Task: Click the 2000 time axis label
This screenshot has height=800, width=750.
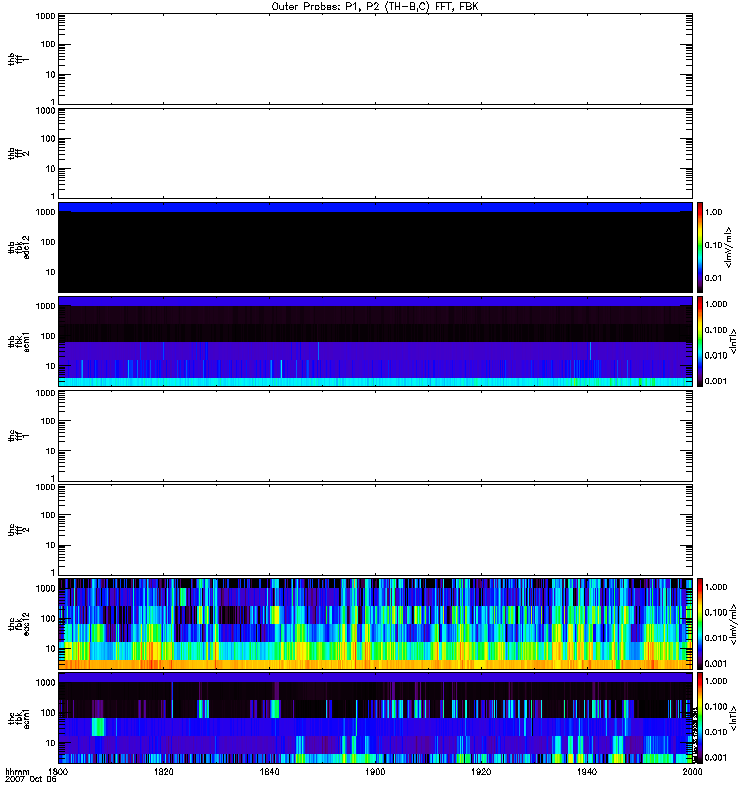Action: pos(691,774)
